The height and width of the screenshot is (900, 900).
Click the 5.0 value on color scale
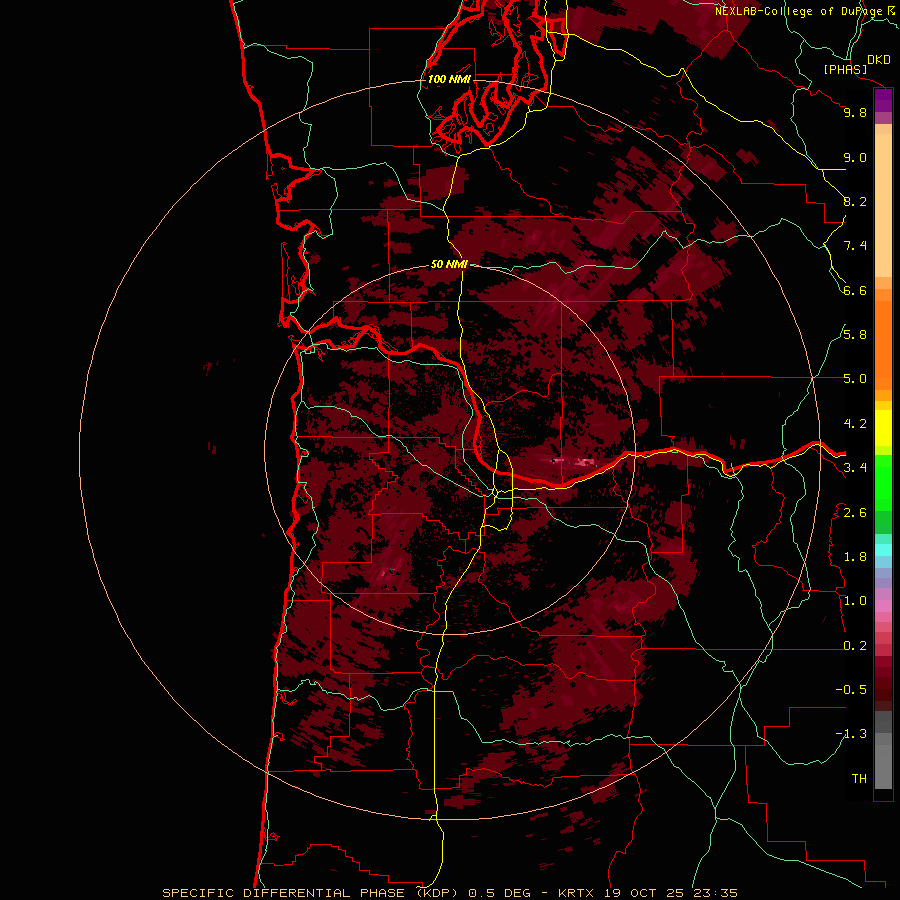pos(855,379)
